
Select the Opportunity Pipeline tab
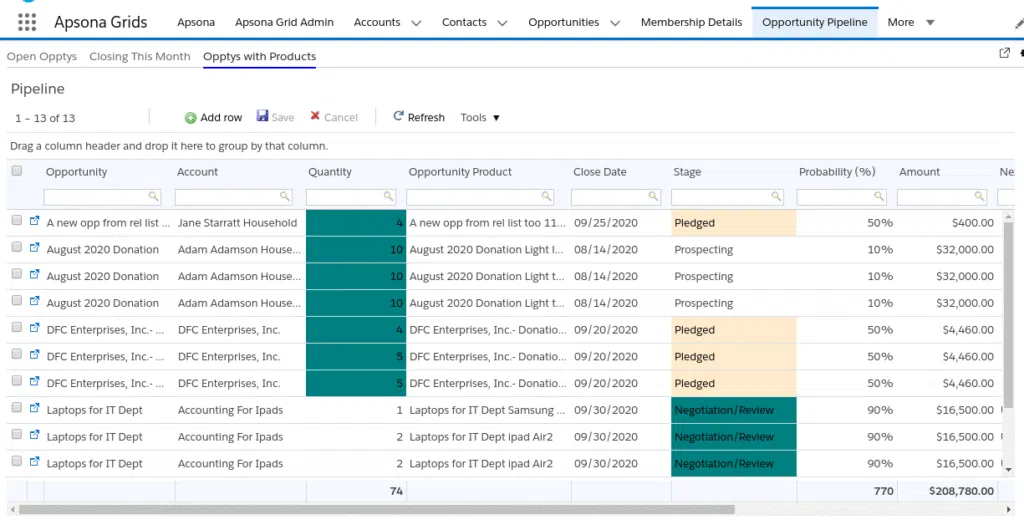tap(814, 22)
